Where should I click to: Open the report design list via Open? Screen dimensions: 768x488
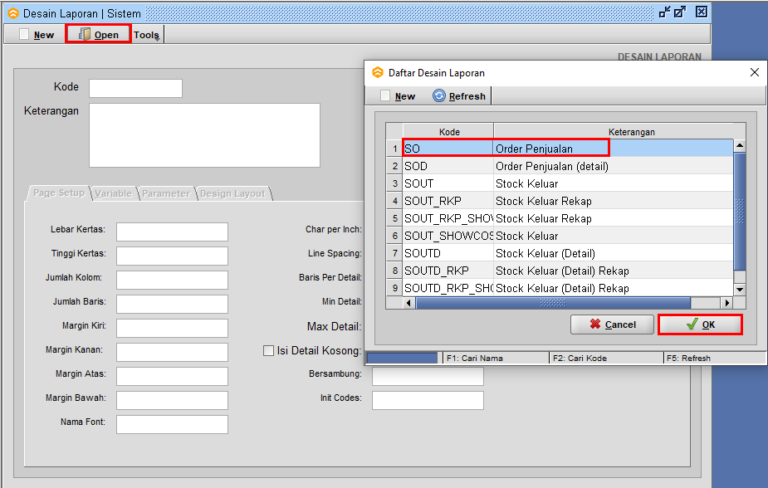[x=98, y=35]
